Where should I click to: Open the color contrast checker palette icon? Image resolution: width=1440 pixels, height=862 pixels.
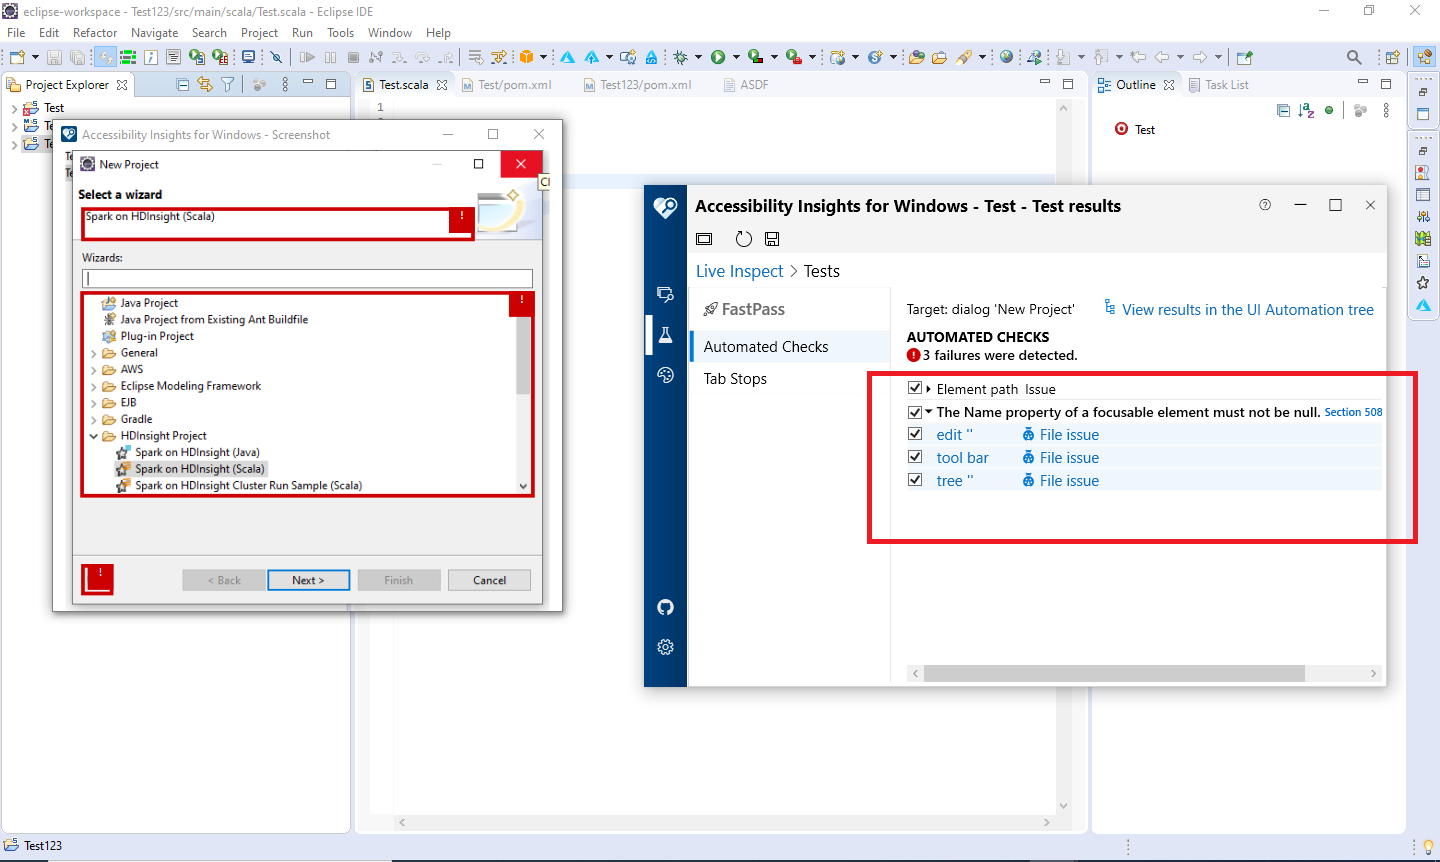[x=665, y=375]
